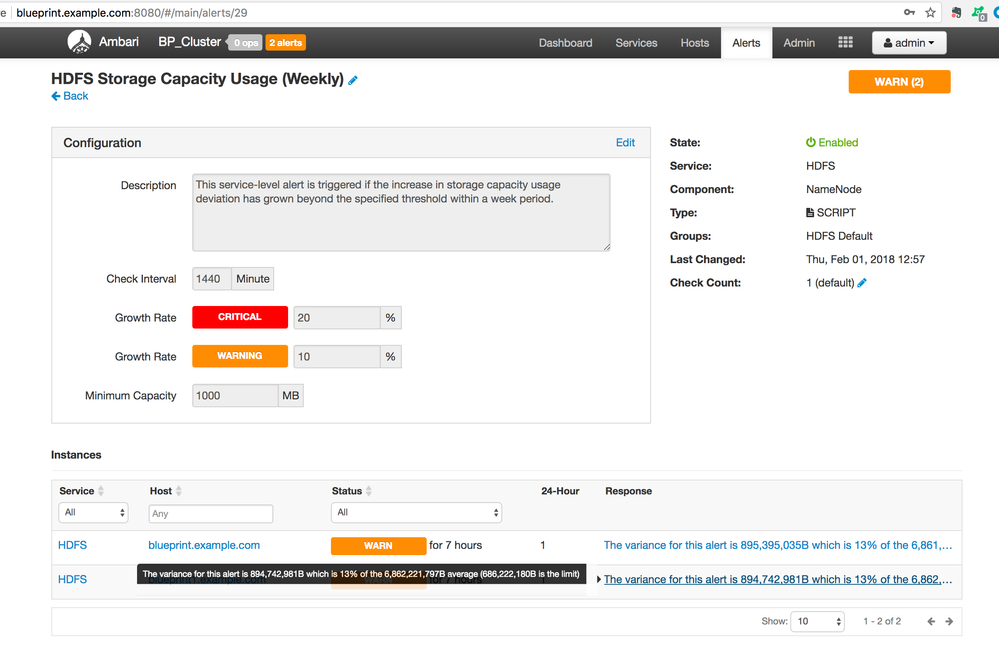This screenshot has width=999, height=661.
Task: Open the Service filter dropdown
Action: tap(94, 513)
